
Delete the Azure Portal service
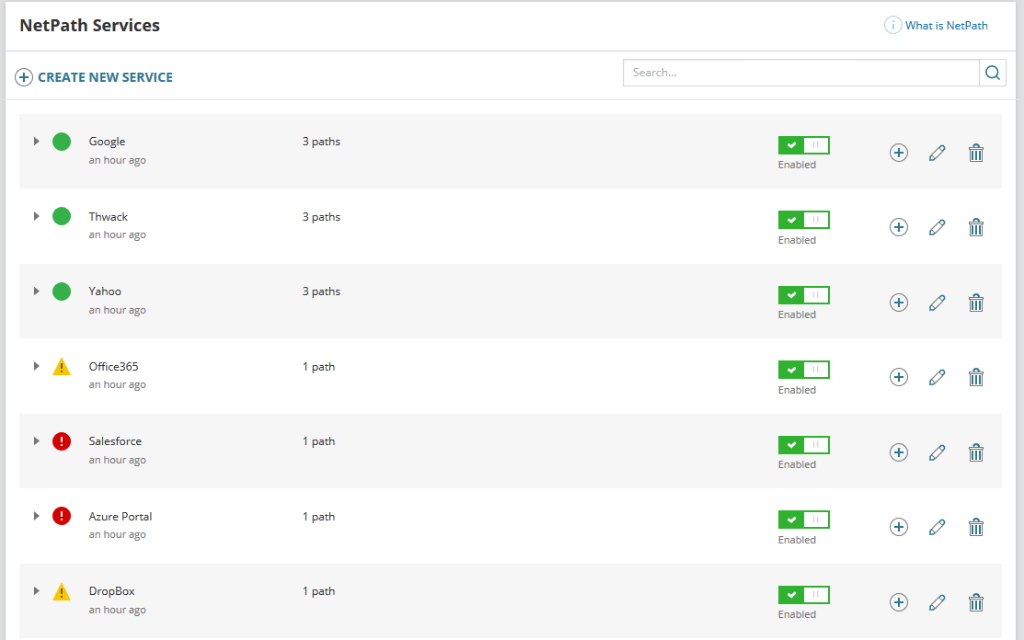[x=976, y=527]
